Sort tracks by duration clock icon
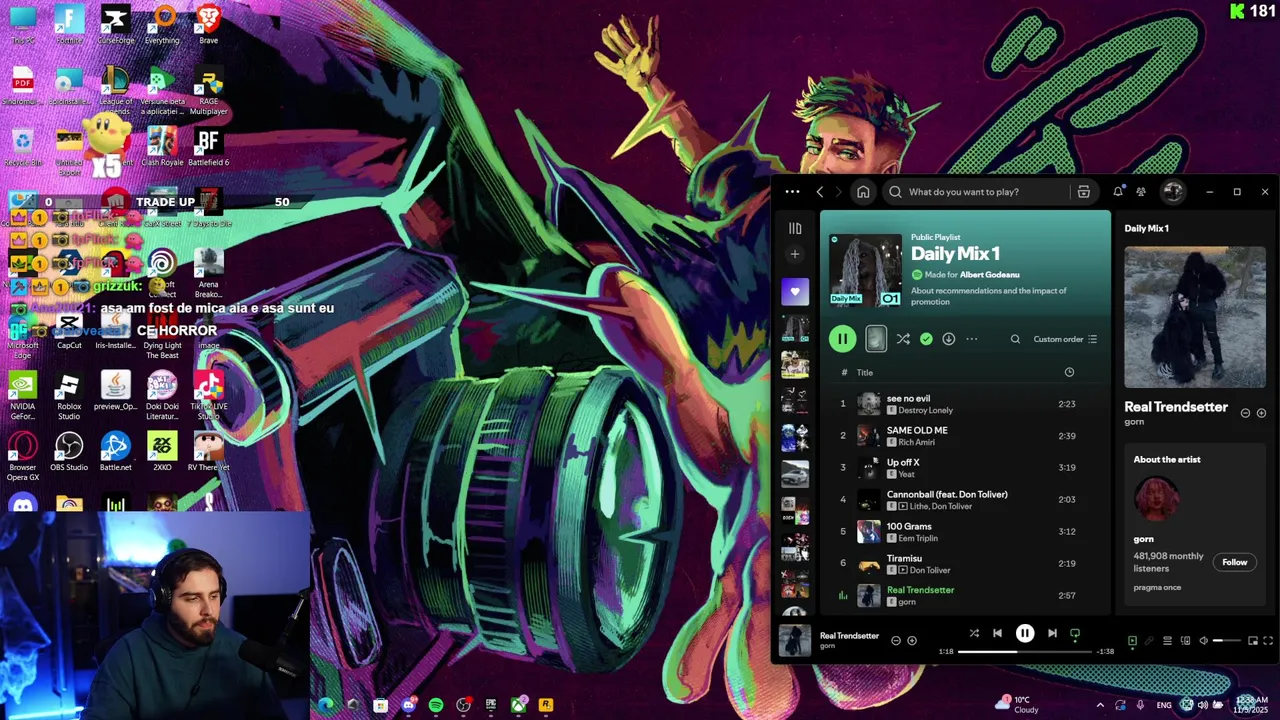The height and width of the screenshot is (720, 1280). 1069,373
